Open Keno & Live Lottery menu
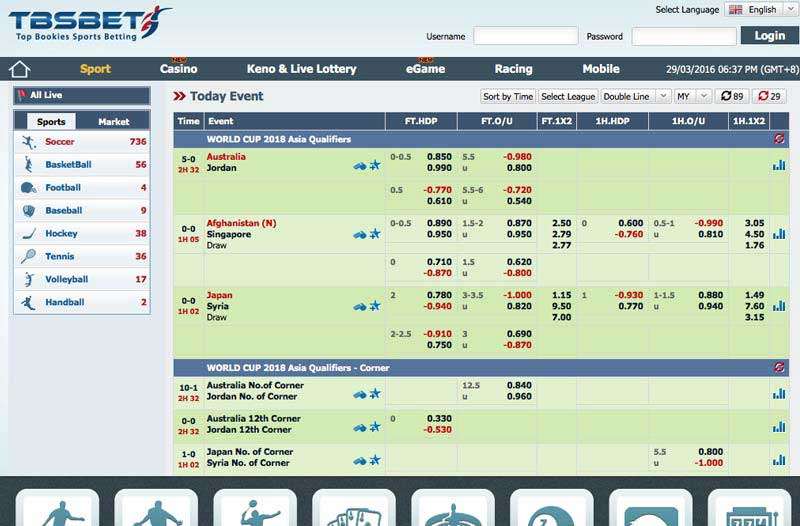The image size is (800, 526). coord(302,69)
